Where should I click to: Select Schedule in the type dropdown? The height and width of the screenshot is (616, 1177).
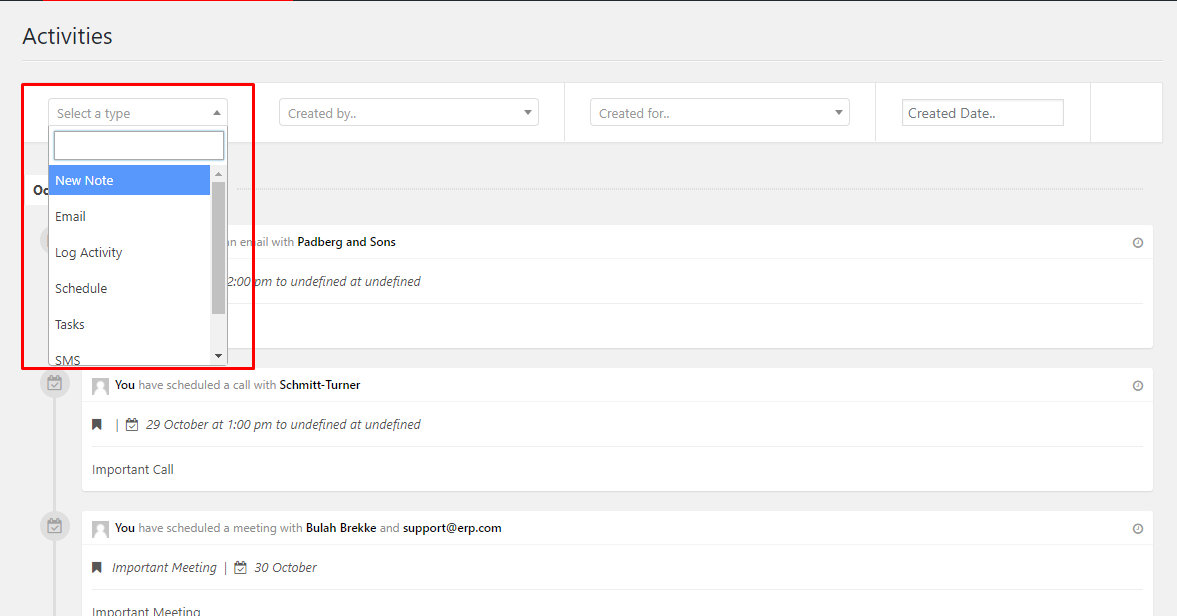point(129,289)
